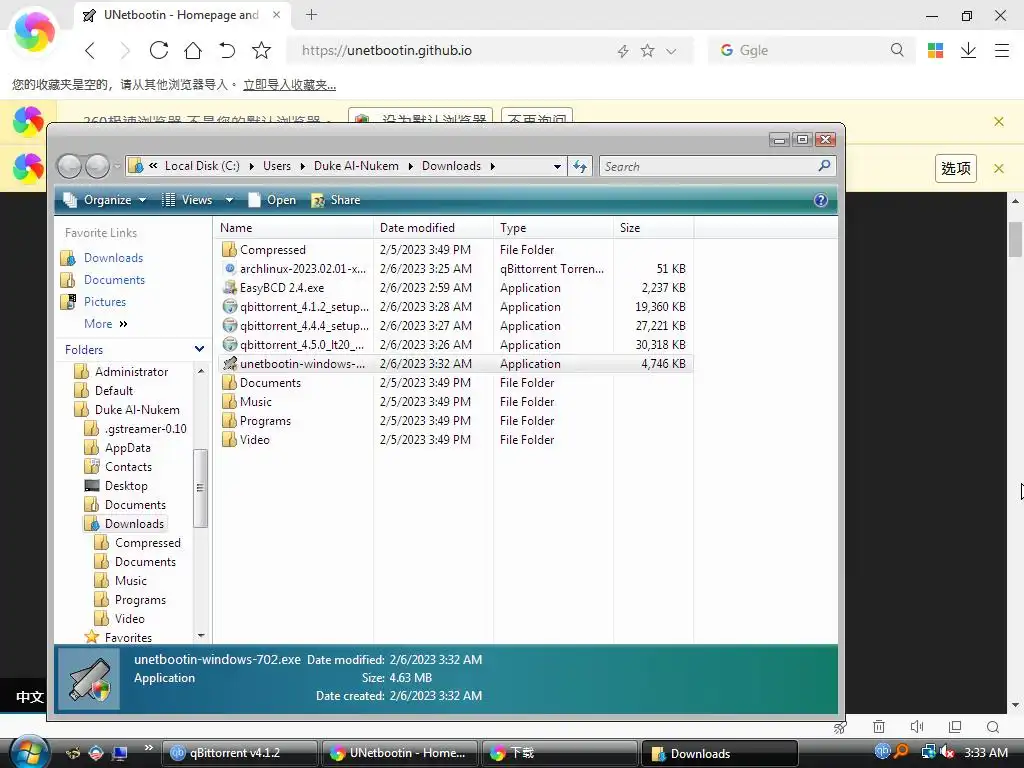This screenshot has height=768, width=1024.
Task: Switch to 下载 taskbar window
Action: coord(559,753)
